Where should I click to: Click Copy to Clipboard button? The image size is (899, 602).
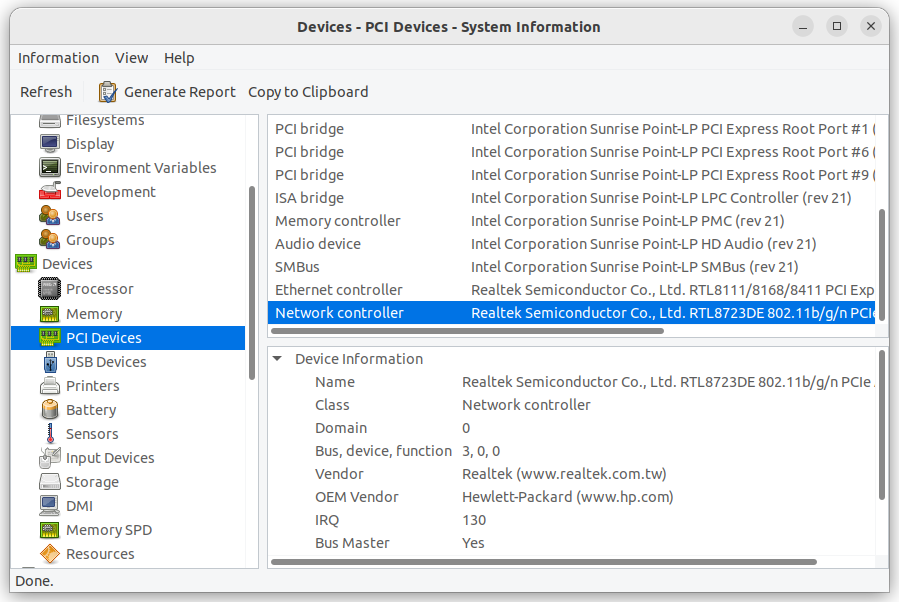tap(308, 92)
